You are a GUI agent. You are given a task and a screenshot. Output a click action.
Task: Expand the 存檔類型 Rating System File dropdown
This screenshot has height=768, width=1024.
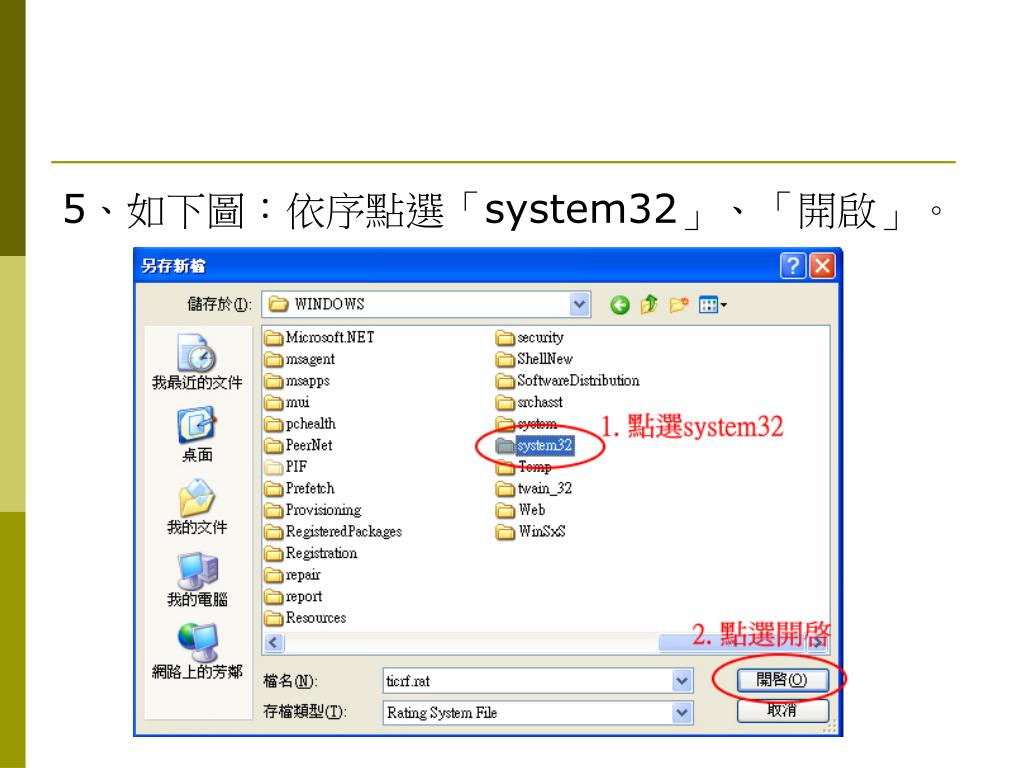coord(682,712)
